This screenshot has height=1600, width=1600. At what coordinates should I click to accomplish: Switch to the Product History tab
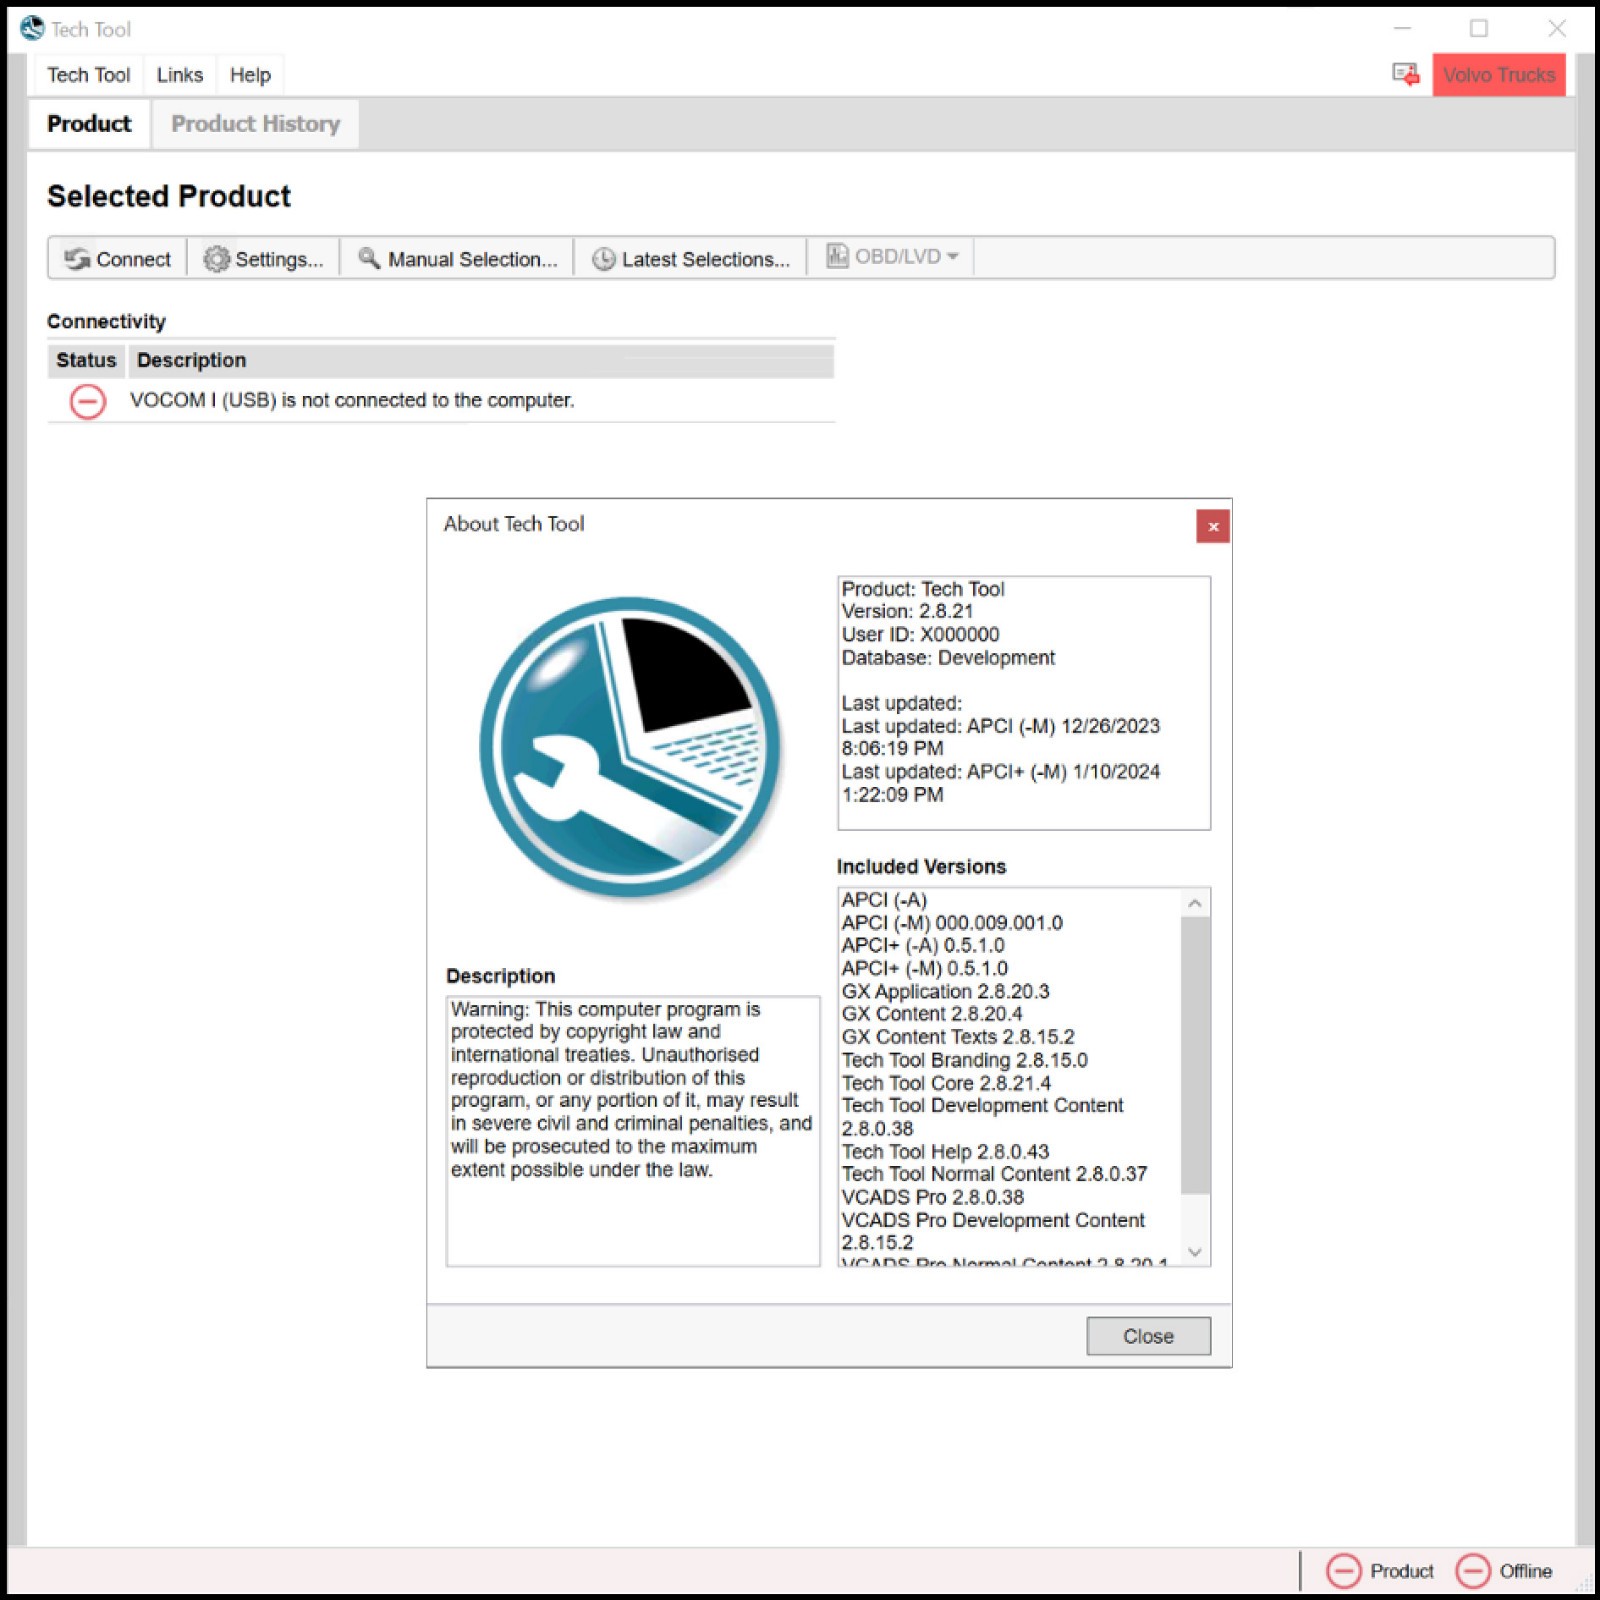point(256,124)
